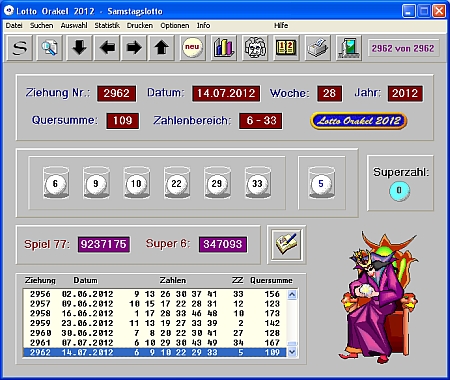Open the Suchen menu
This screenshot has height=380, width=450.
pos(41,26)
